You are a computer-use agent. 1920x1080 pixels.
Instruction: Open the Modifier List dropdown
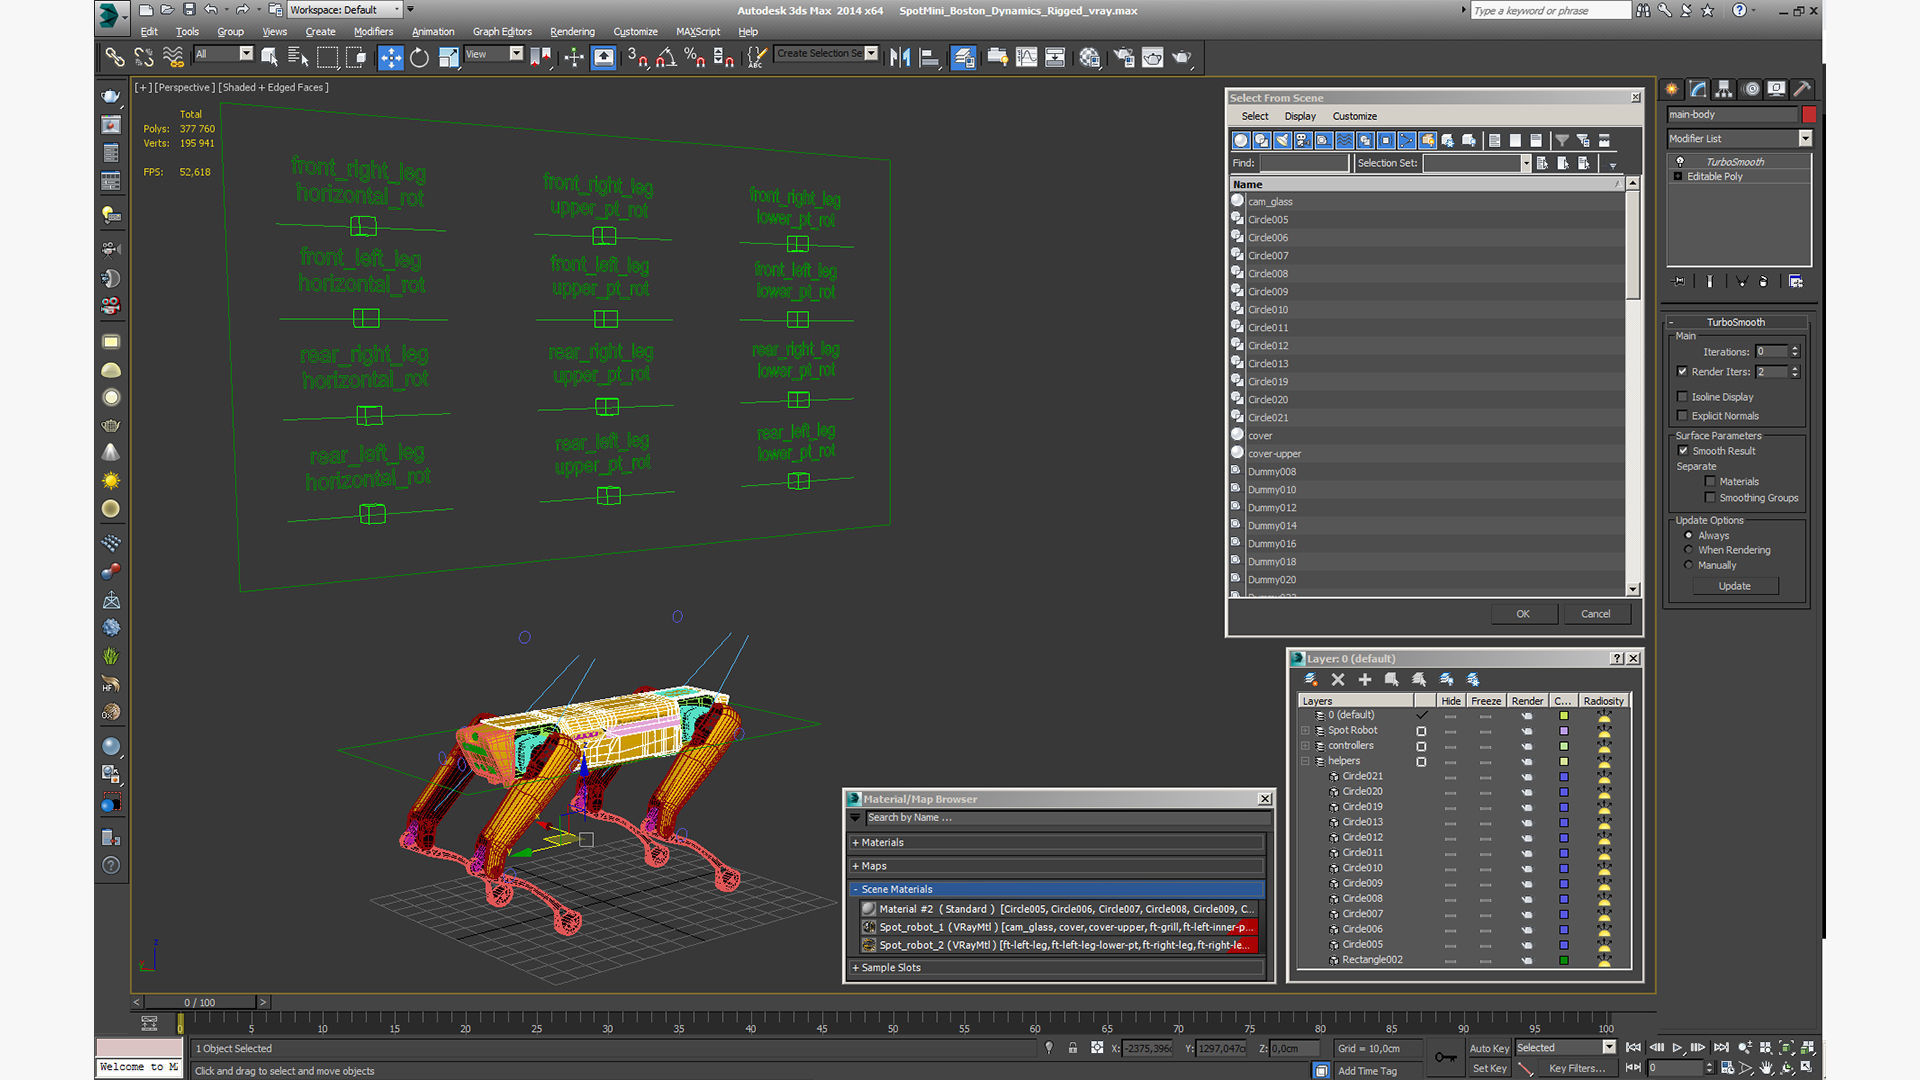click(x=1805, y=139)
